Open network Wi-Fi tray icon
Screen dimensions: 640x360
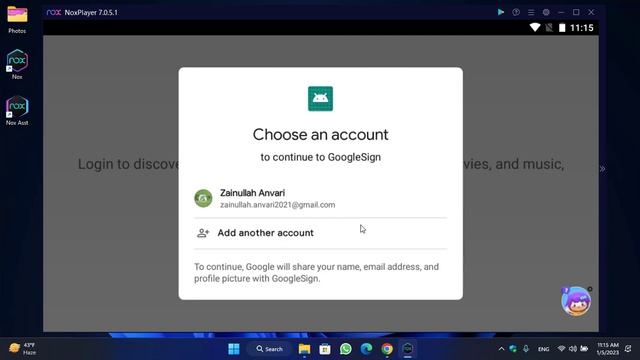click(562, 349)
